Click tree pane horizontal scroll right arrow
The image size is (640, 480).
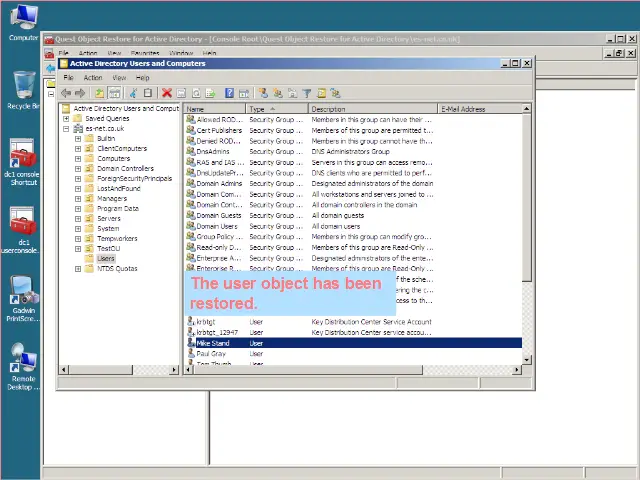point(174,370)
